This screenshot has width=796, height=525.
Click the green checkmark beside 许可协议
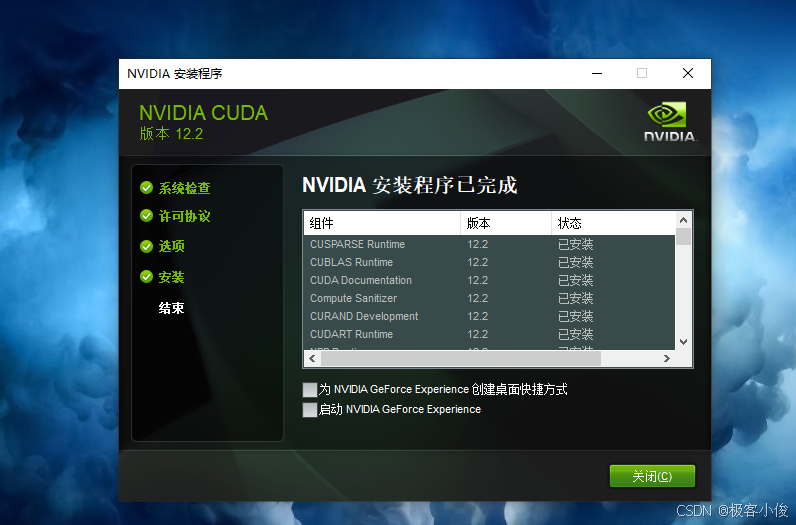pyautogui.click(x=146, y=216)
